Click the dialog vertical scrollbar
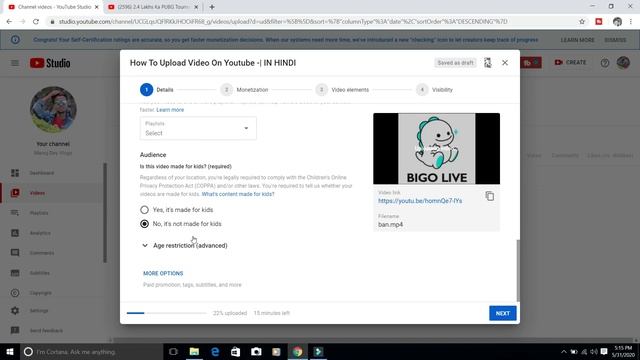640x360 pixels. [518, 270]
